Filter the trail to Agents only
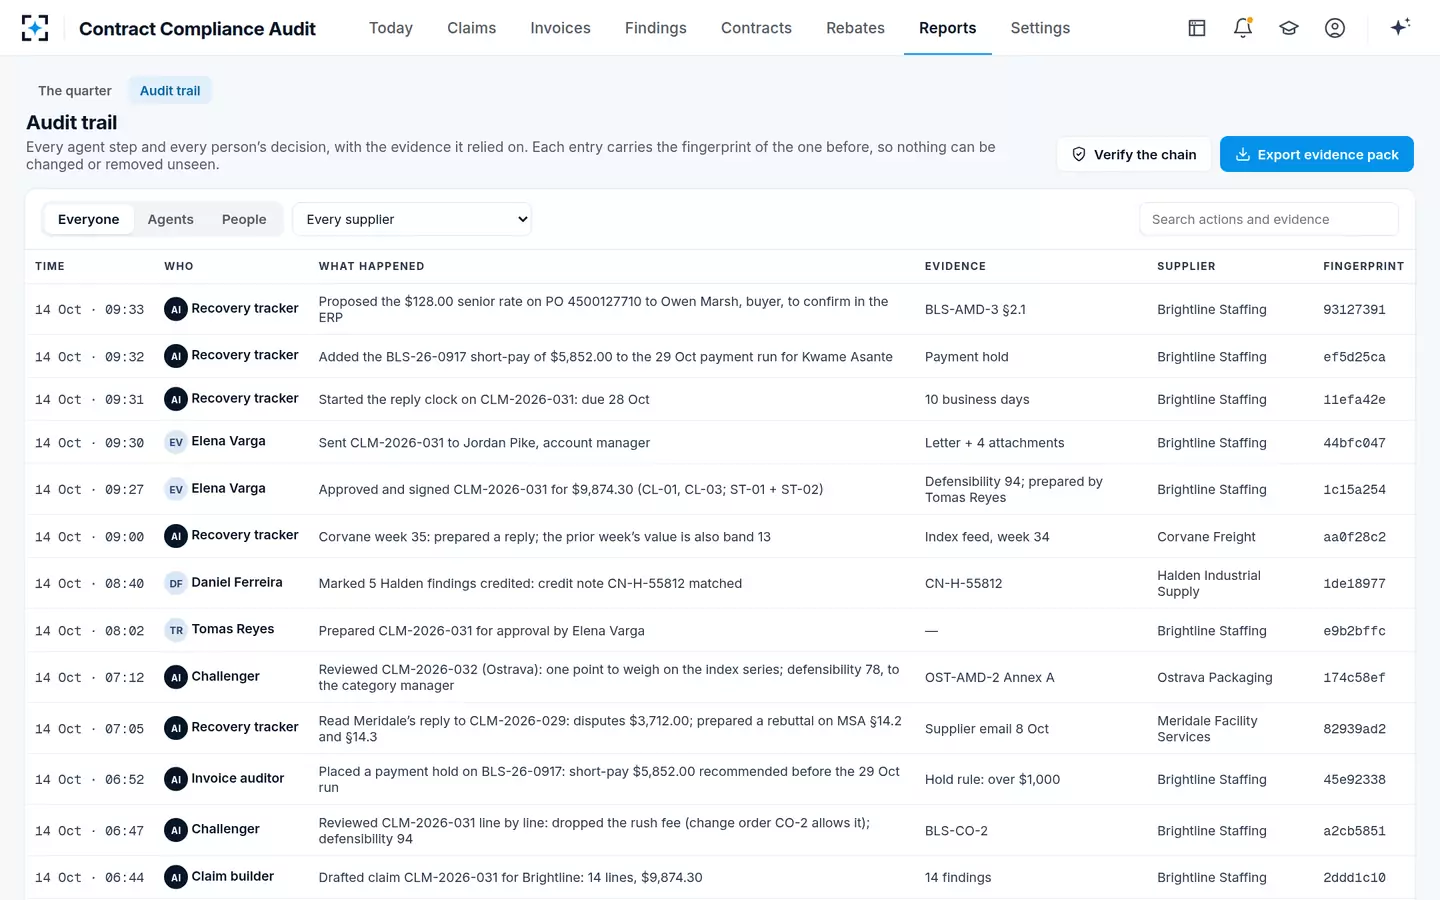 [171, 219]
